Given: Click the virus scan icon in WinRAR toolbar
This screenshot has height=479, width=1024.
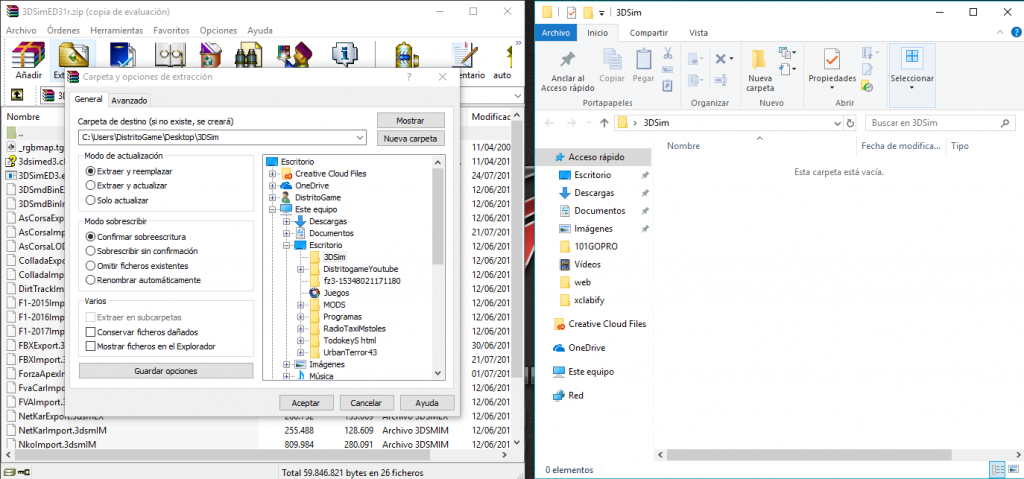Looking at the screenshot, I should pyautogui.click(x=407, y=56).
